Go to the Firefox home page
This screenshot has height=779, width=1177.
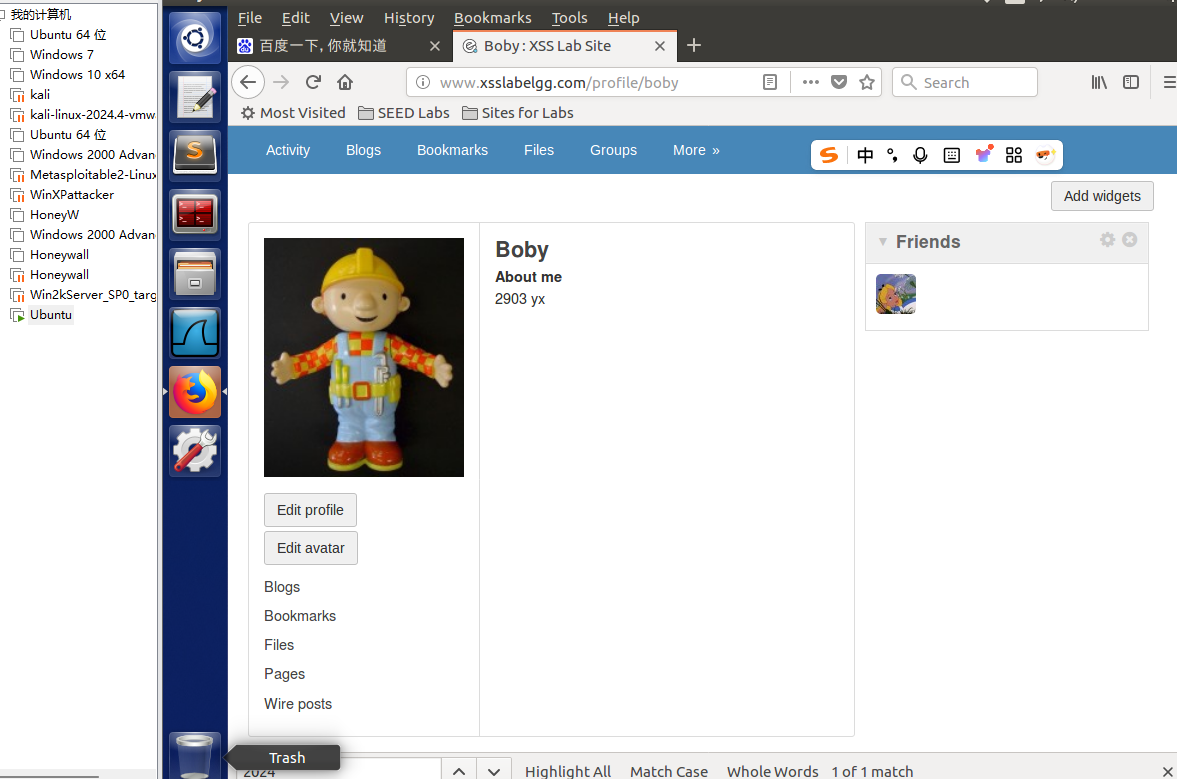tap(345, 83)
